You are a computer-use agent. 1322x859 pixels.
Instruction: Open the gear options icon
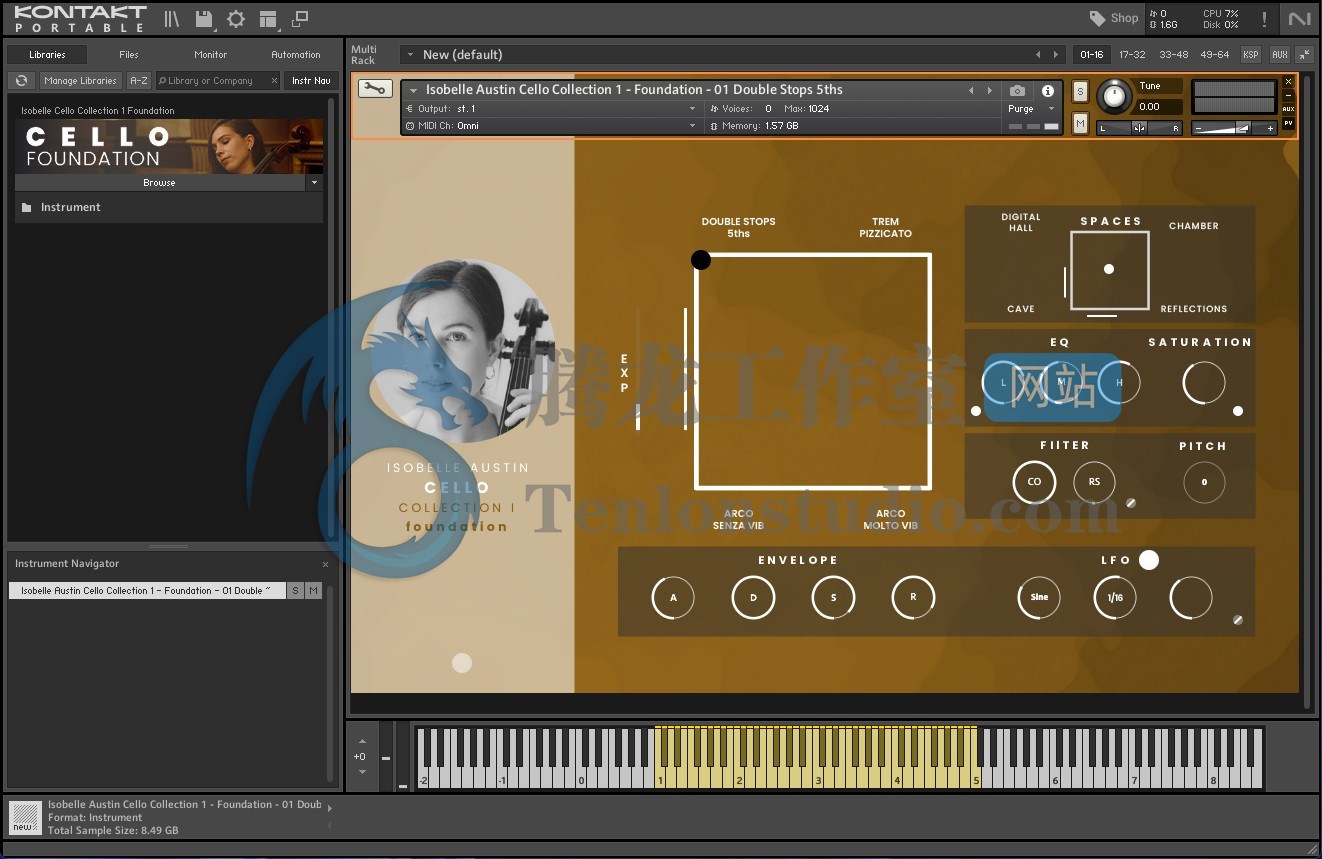(x=236, y=19)
